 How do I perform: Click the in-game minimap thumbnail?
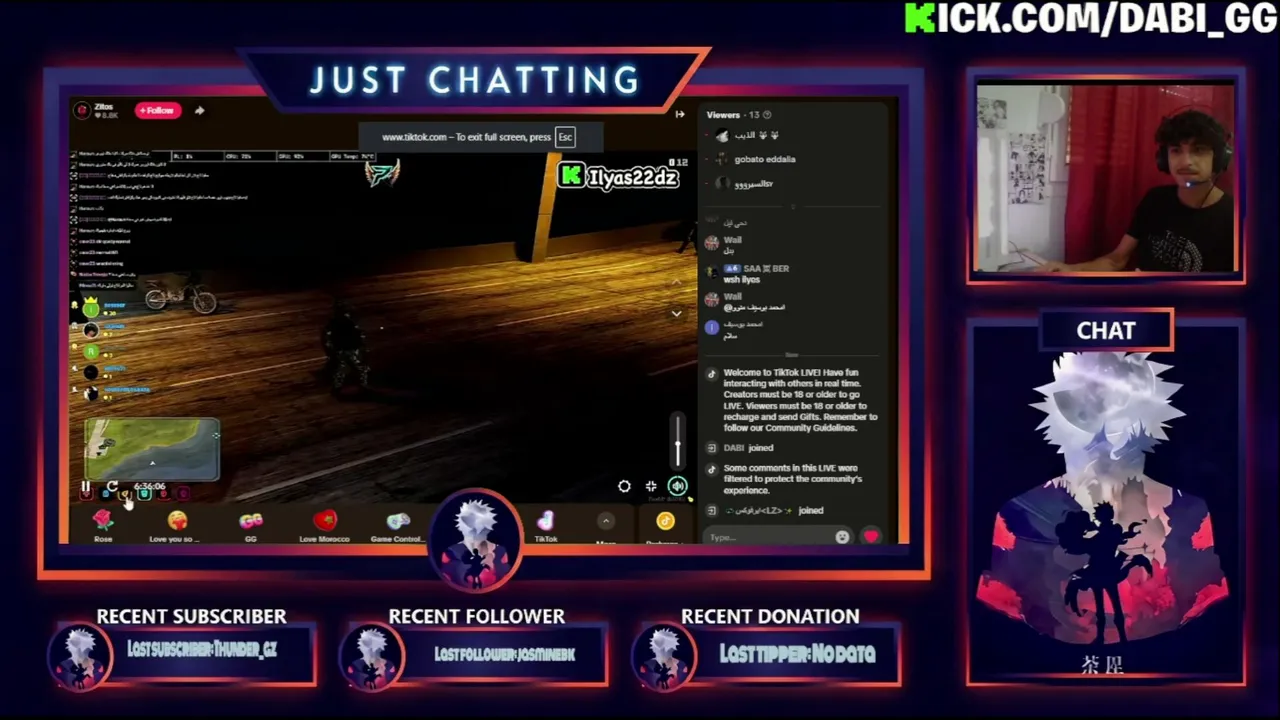pyautogui.click(x=152, y=449)
